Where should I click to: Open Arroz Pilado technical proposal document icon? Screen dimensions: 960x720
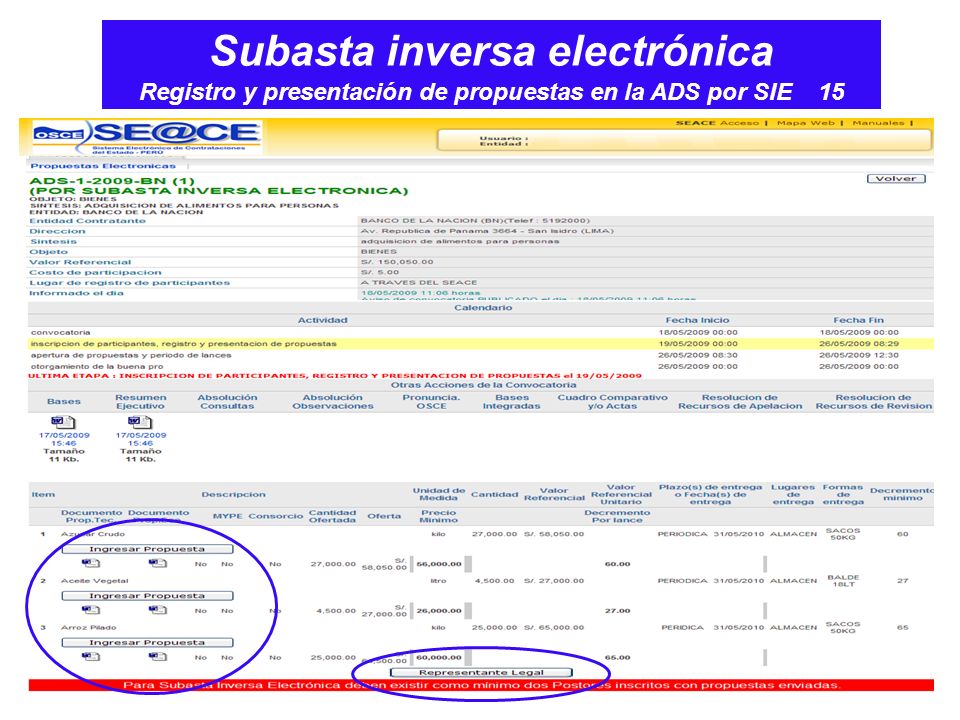(91, 656)
